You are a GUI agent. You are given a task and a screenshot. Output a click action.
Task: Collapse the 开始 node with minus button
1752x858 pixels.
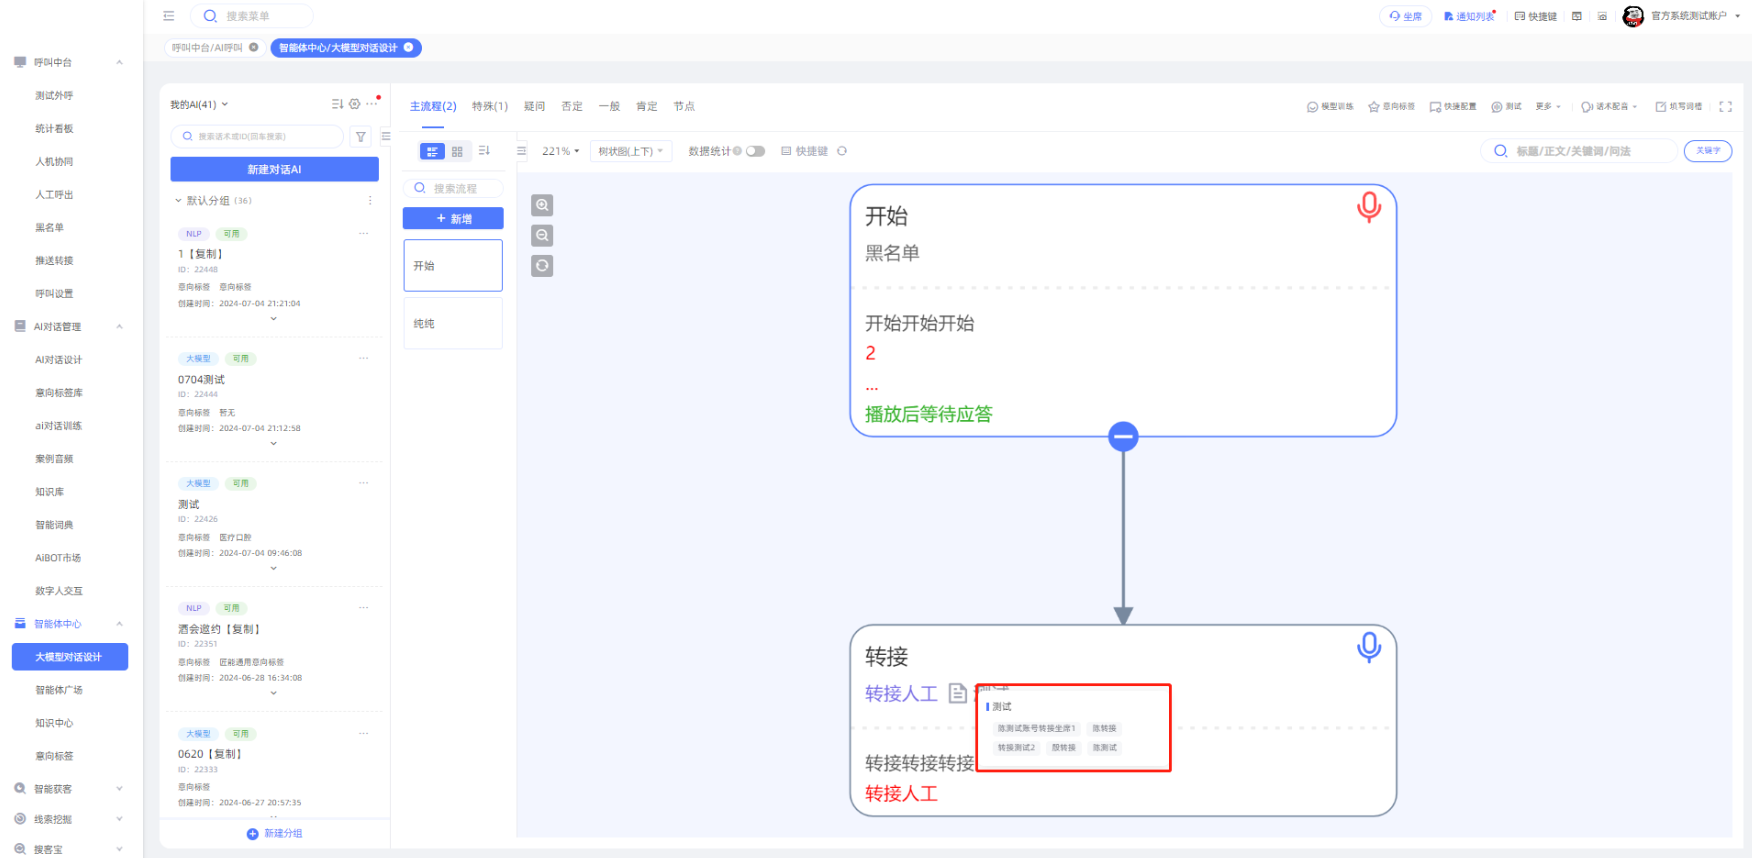pyautogui.click(x=1123, y=437)
